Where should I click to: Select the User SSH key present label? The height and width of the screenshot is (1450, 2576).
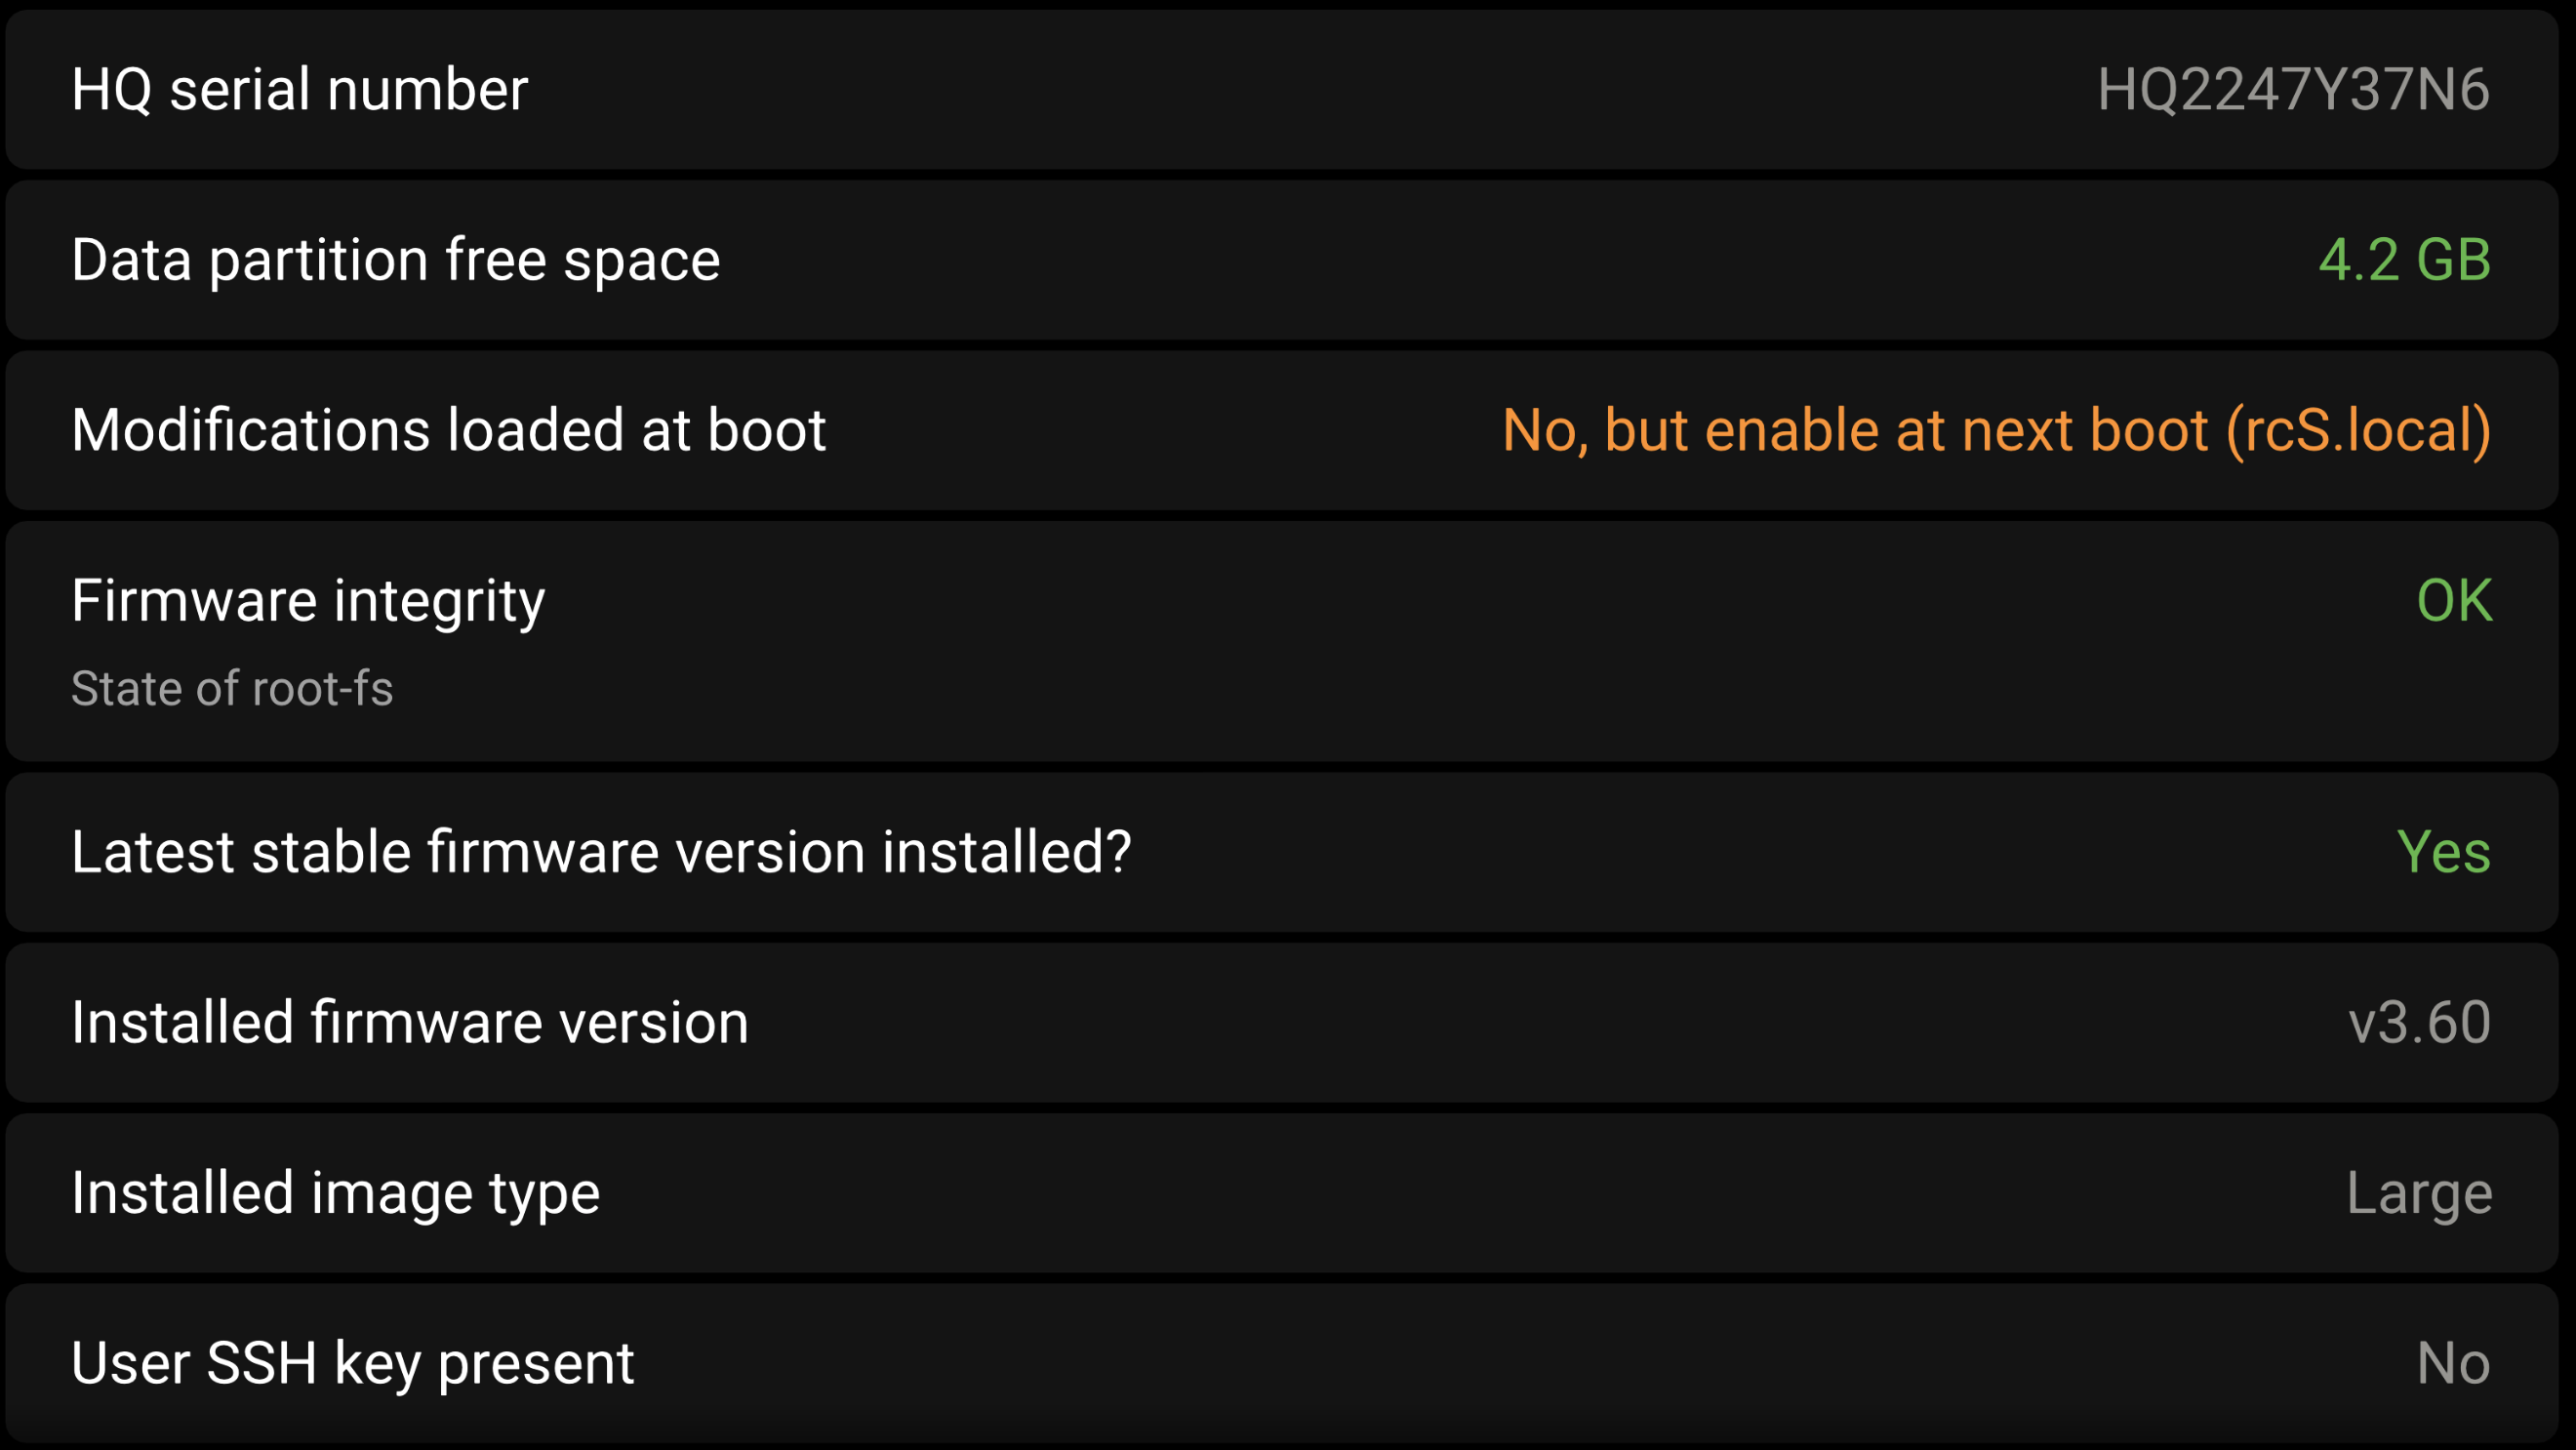point(352,1363)
